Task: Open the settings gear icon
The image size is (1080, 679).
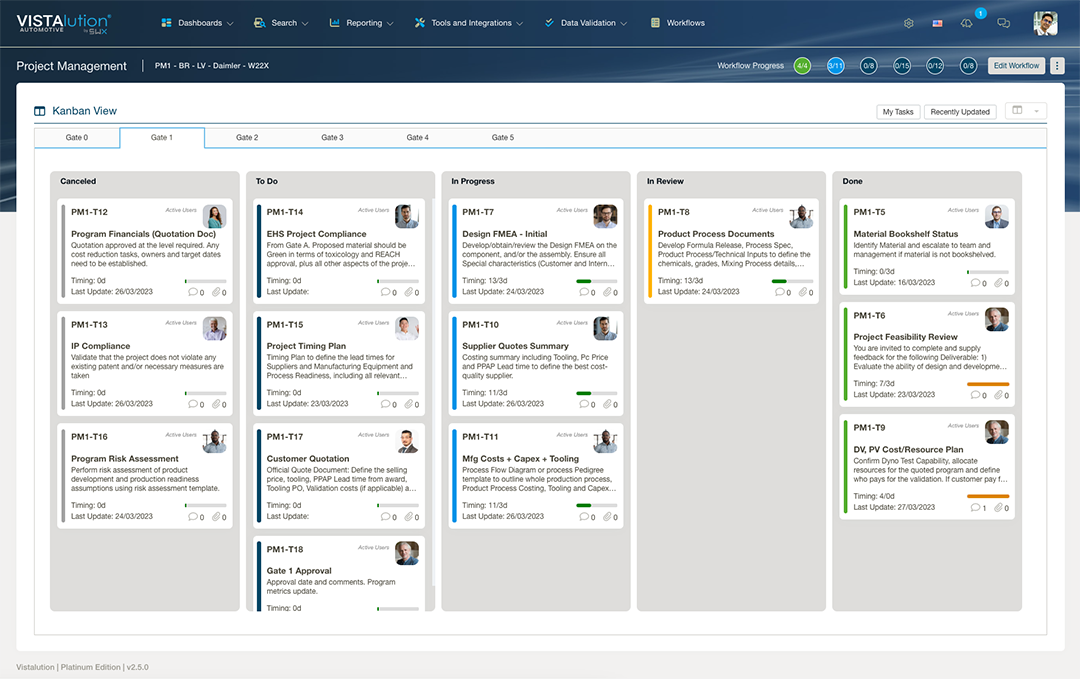Action: (x=908, y=23)
